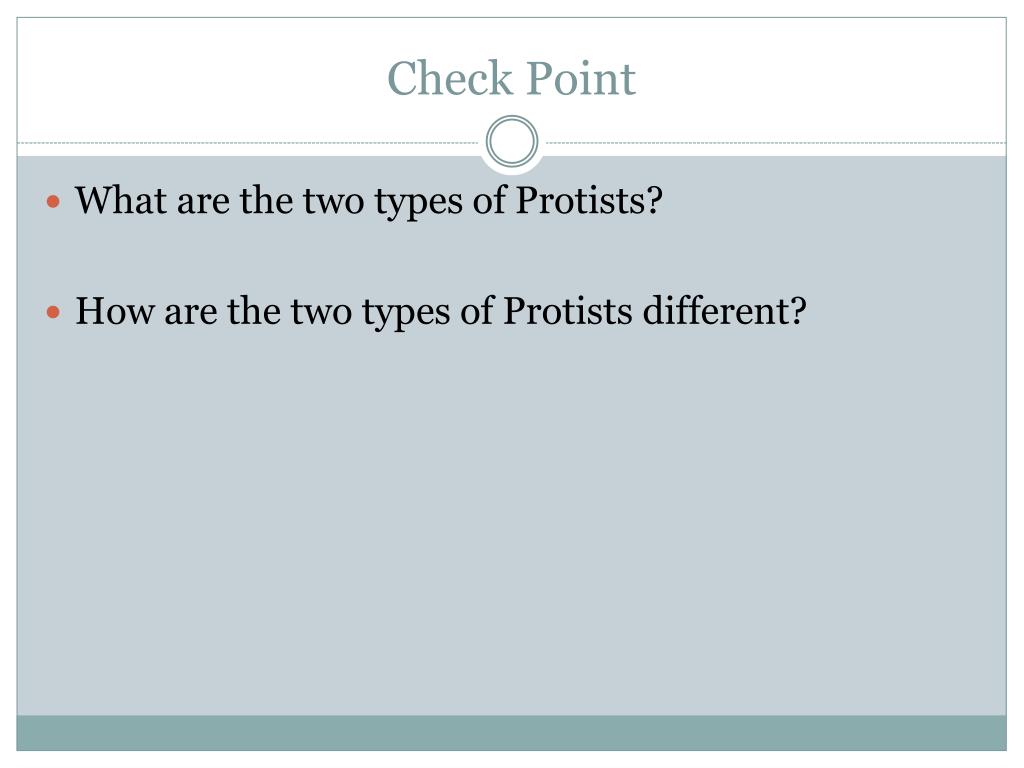Select the orange bullet before "What are"
Image resolution: width=1024 pixels, height=768 pixels.
54,201
